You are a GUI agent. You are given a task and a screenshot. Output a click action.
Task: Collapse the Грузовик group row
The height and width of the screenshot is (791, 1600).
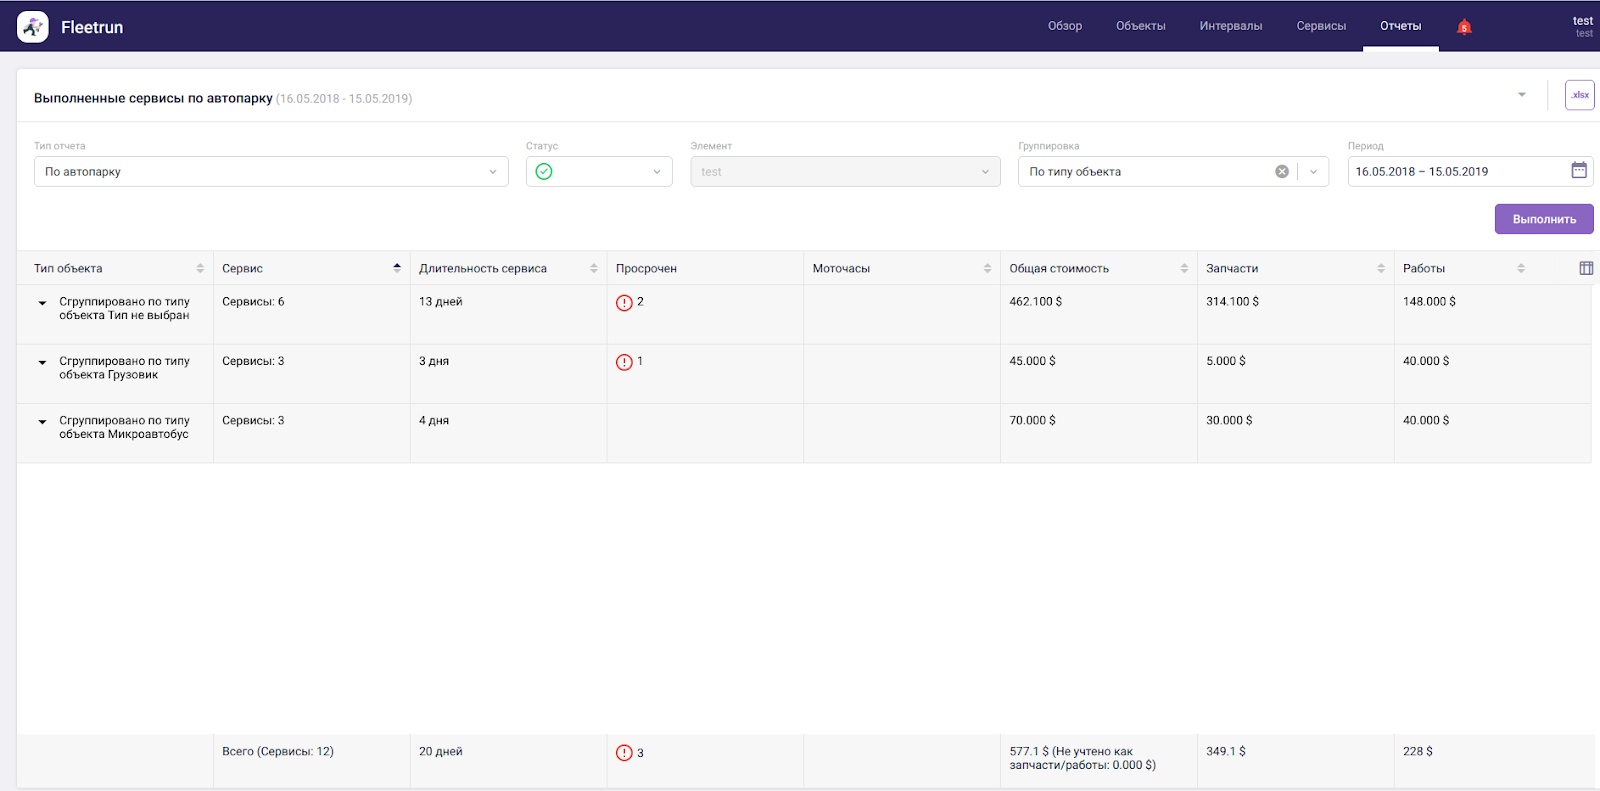coord(42,363)
